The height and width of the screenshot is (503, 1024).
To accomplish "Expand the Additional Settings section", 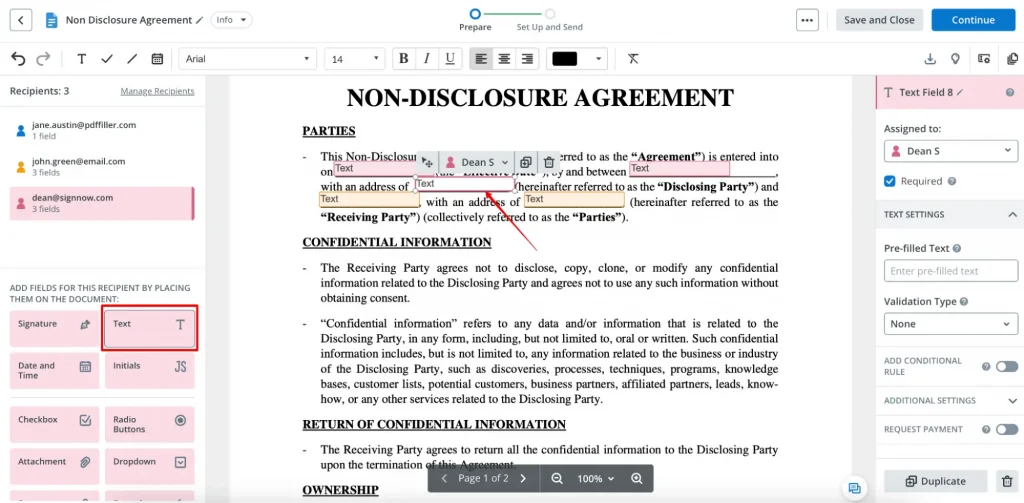I will (1012, 400).
